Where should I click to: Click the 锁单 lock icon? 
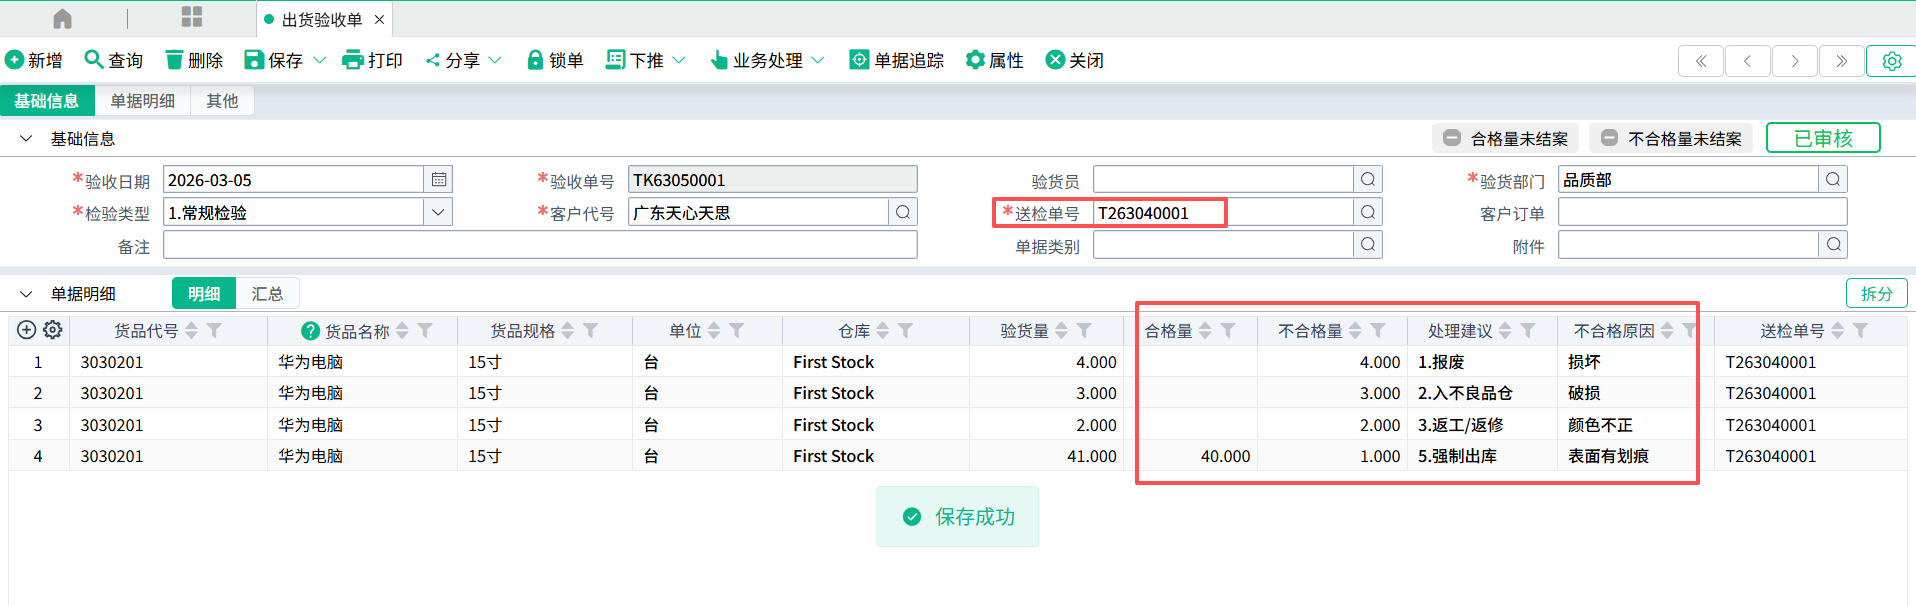coord(535,60)
